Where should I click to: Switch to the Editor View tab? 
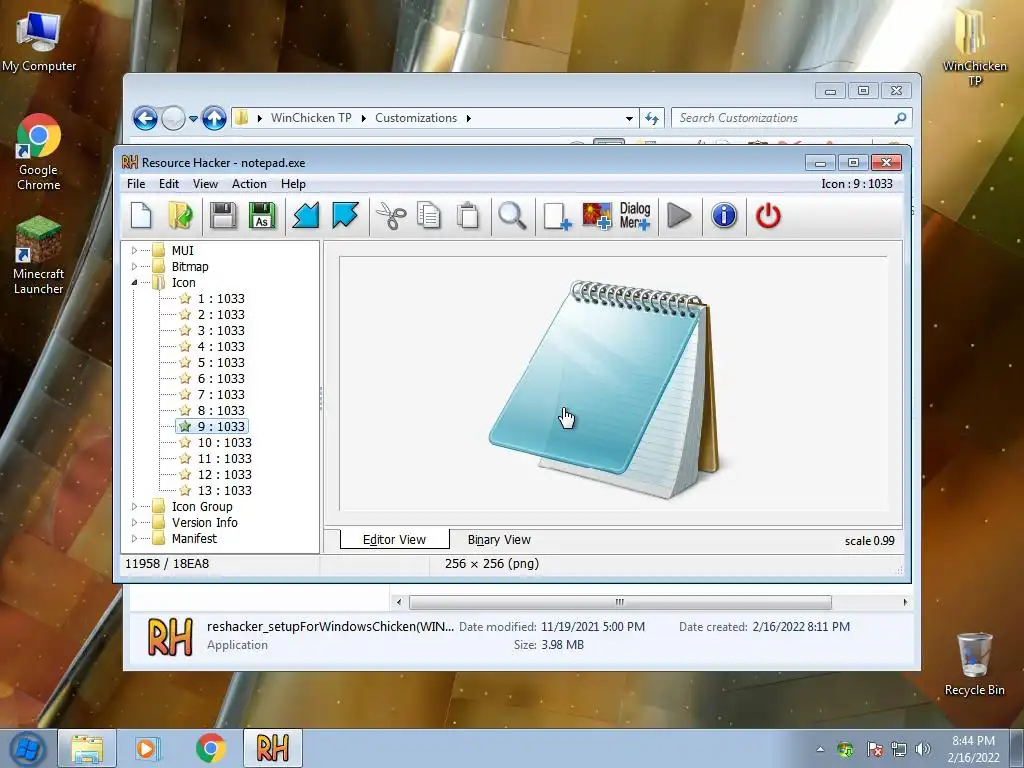[x=394, y=539]
